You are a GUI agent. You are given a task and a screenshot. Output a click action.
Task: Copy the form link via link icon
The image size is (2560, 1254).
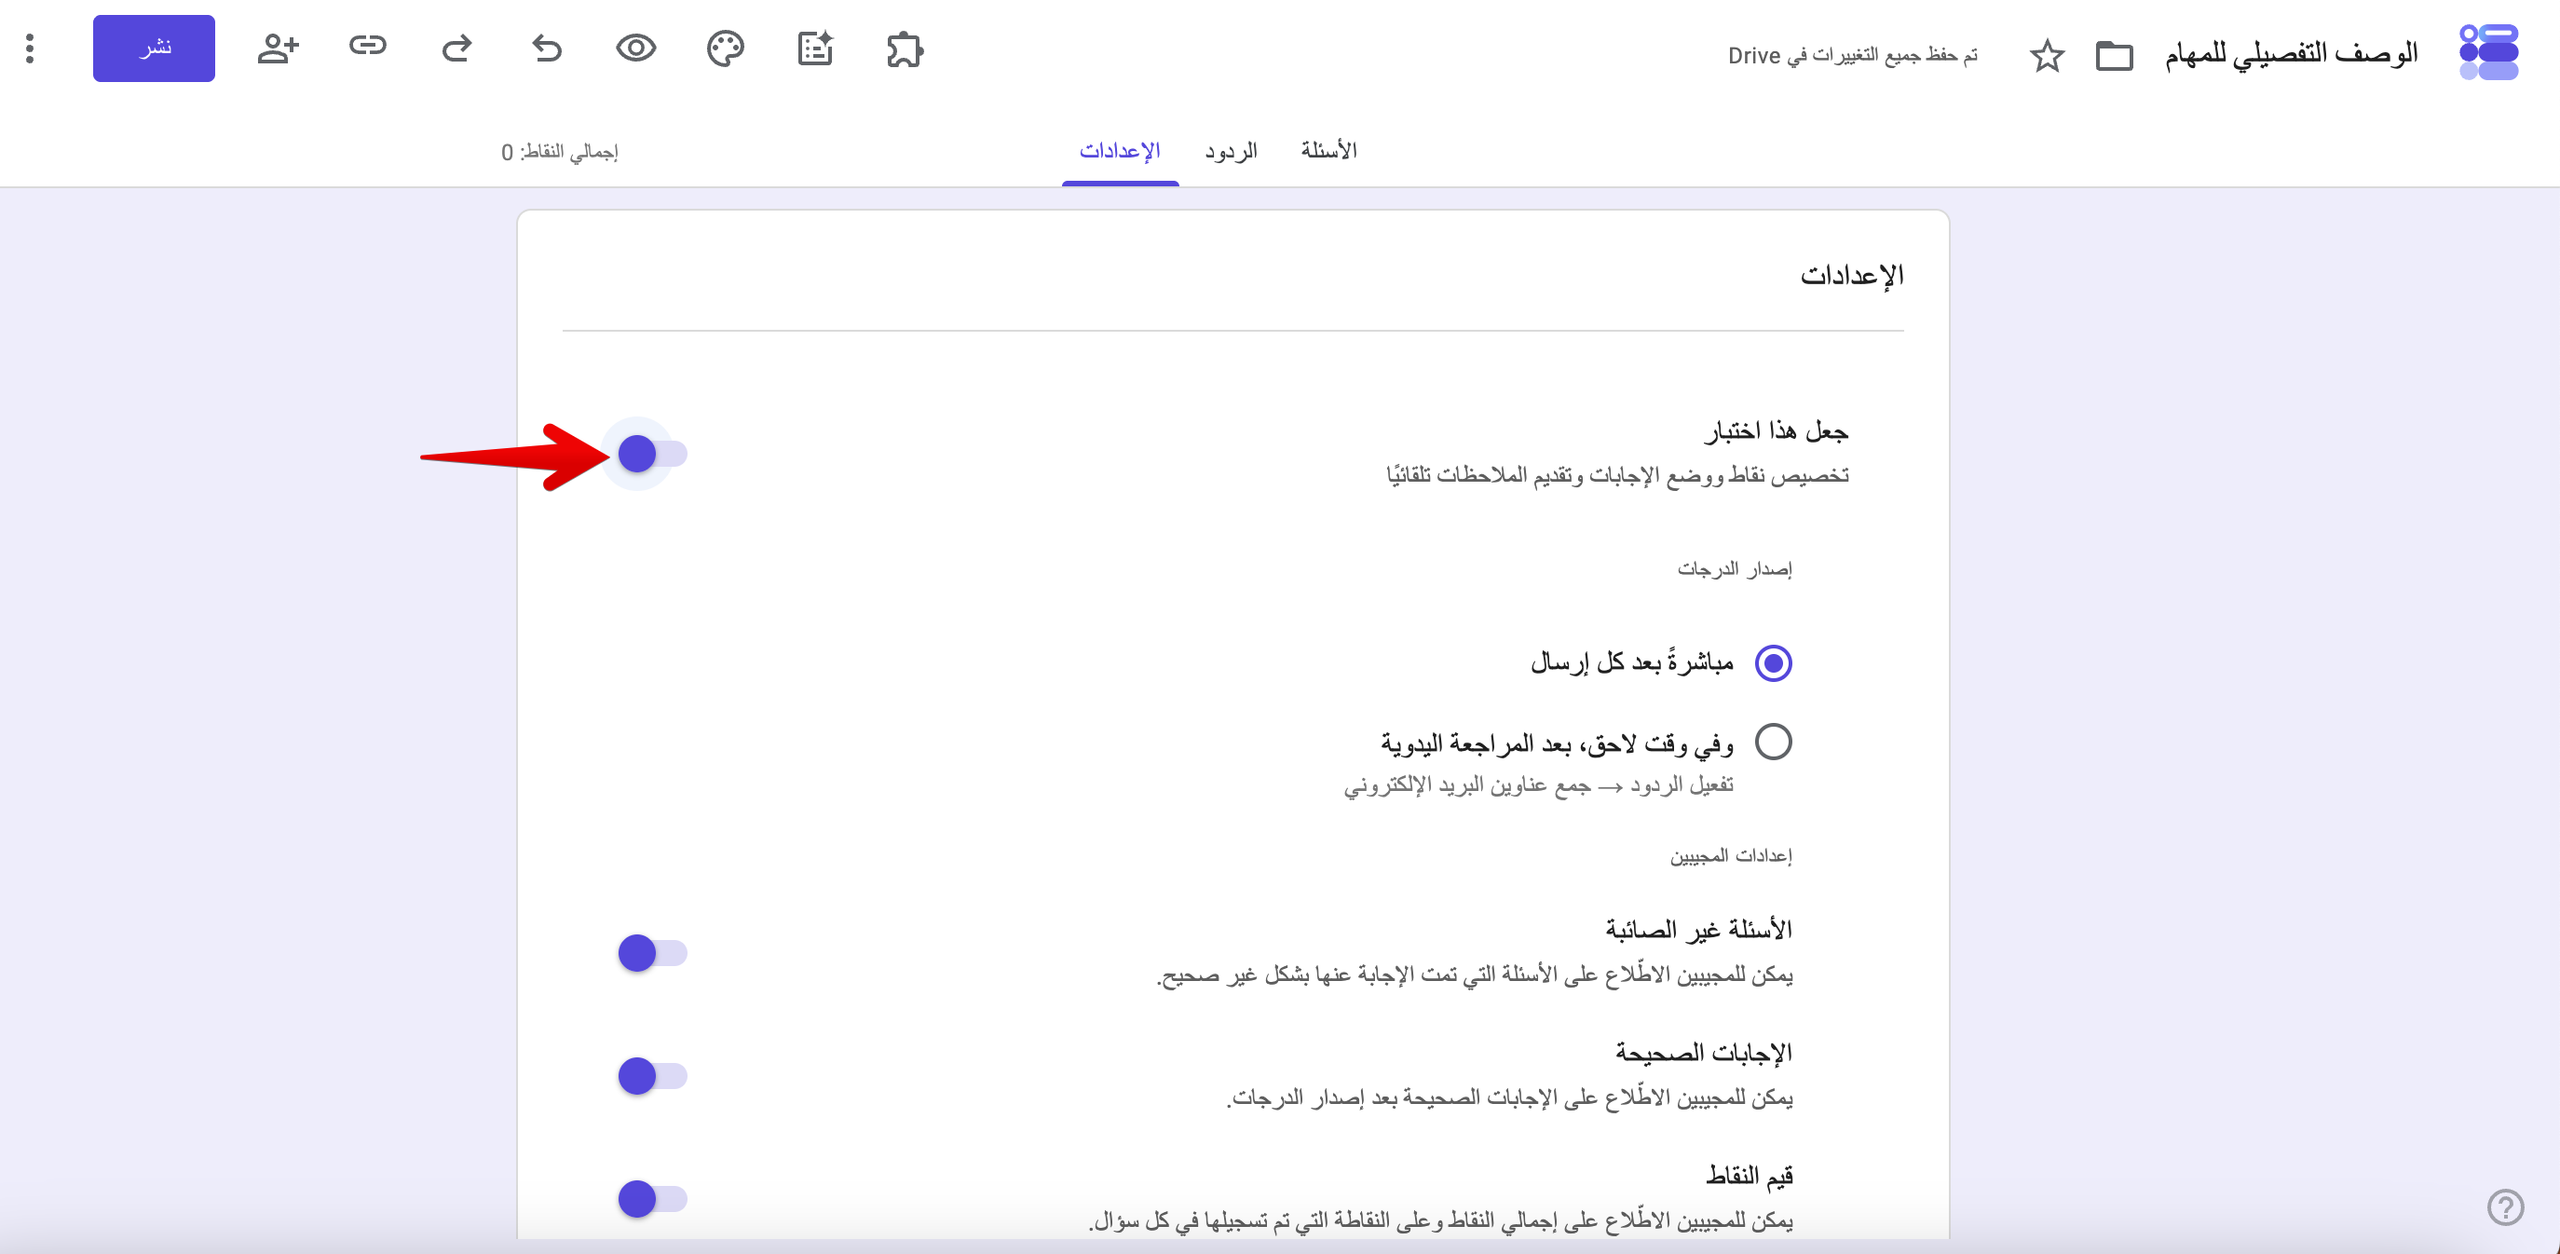click(x=367, y=46)
